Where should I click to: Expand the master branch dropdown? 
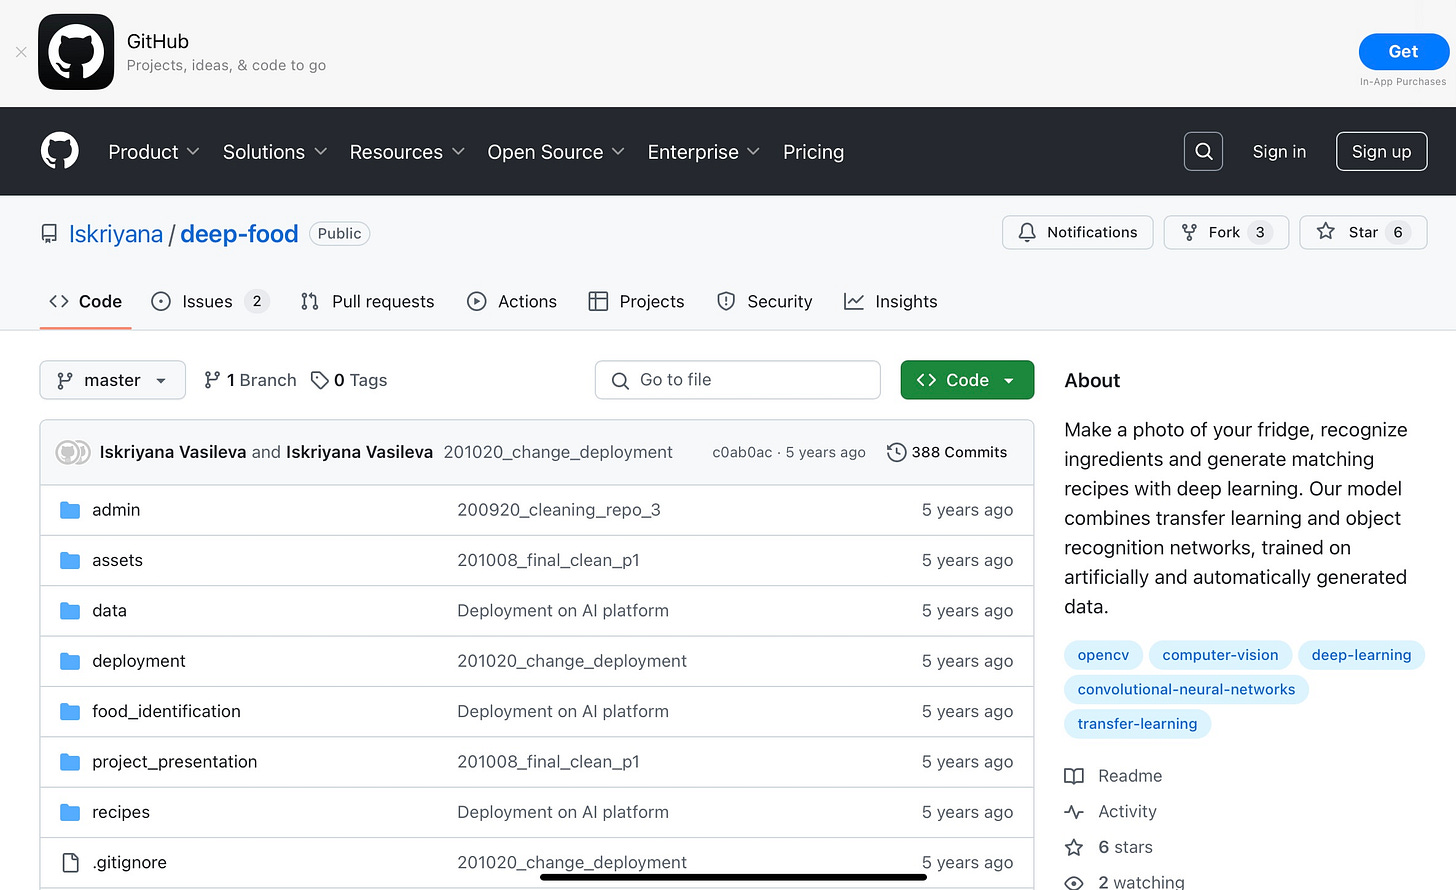click(x=113, y=380)
